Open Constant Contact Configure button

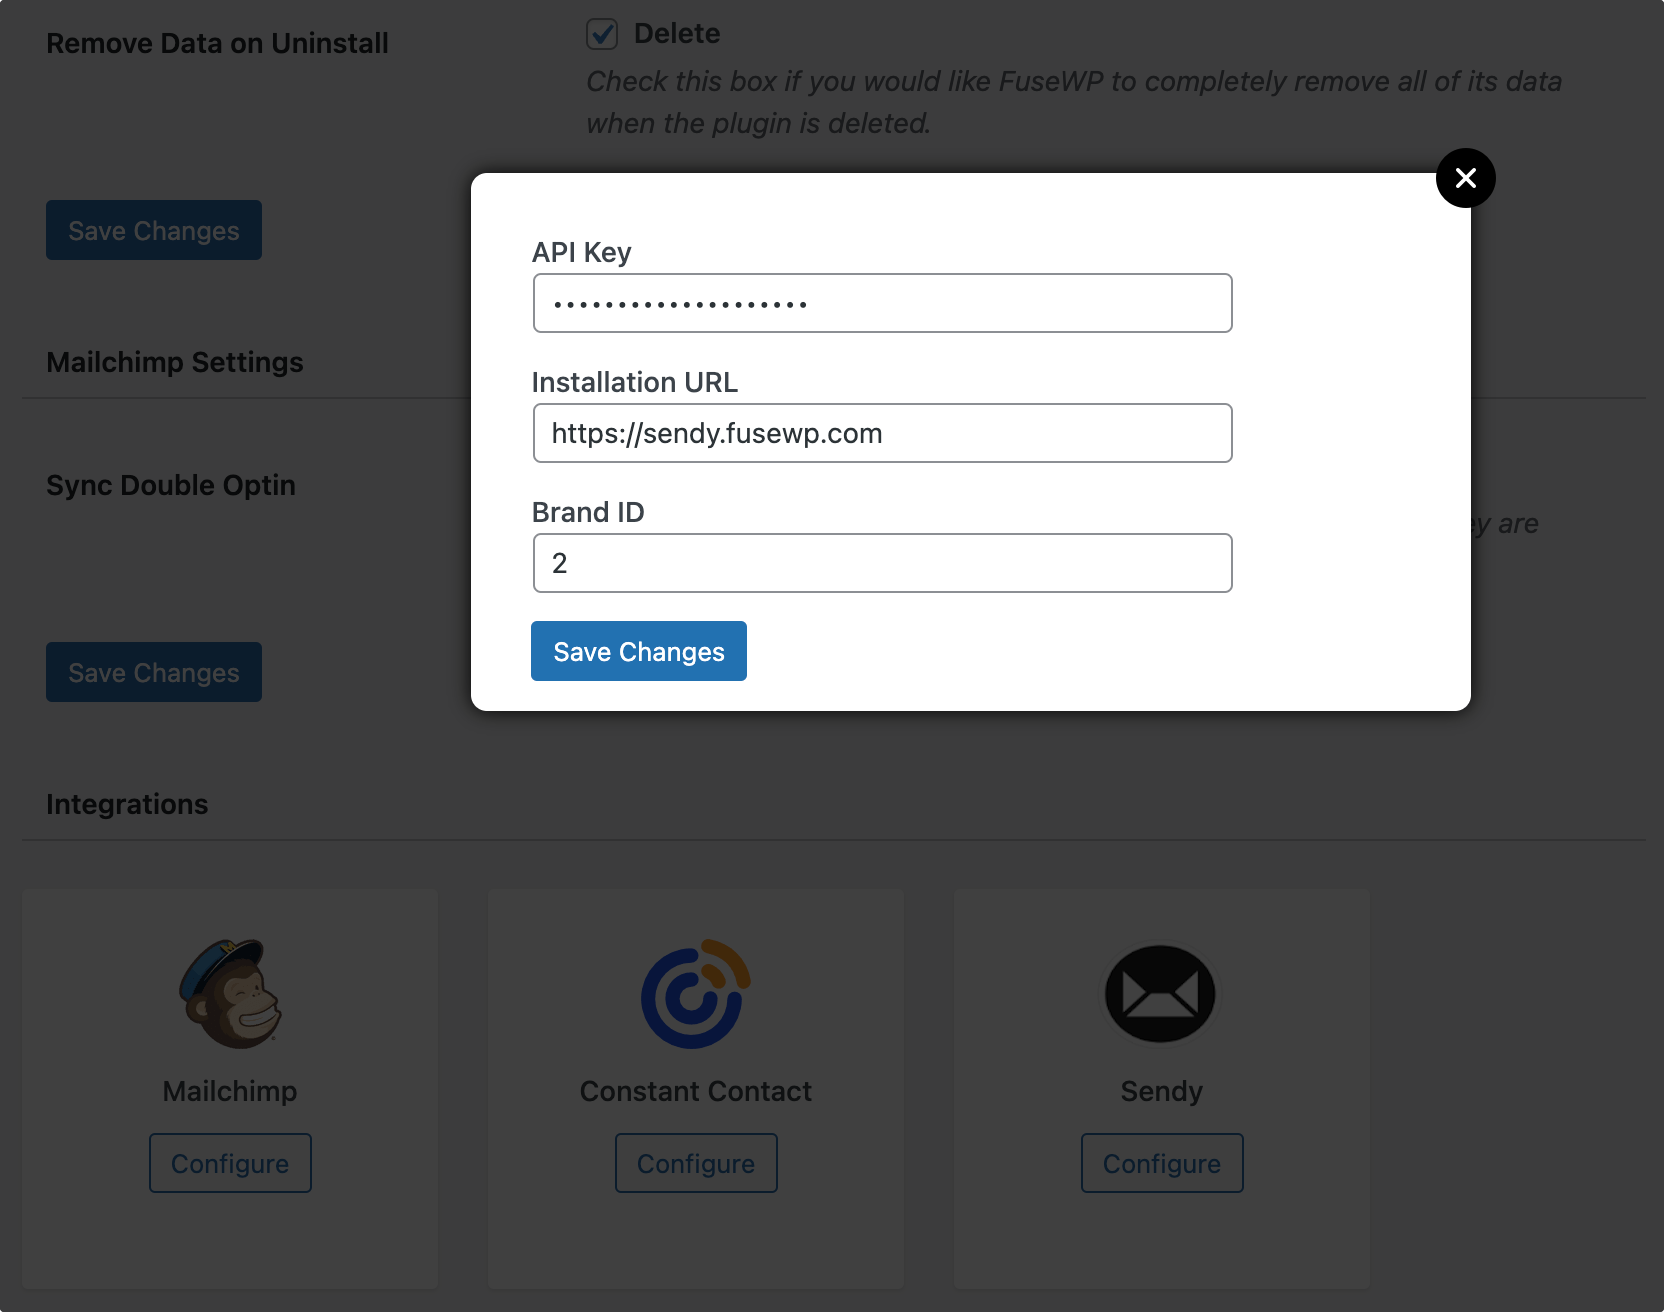(696, 1163)
